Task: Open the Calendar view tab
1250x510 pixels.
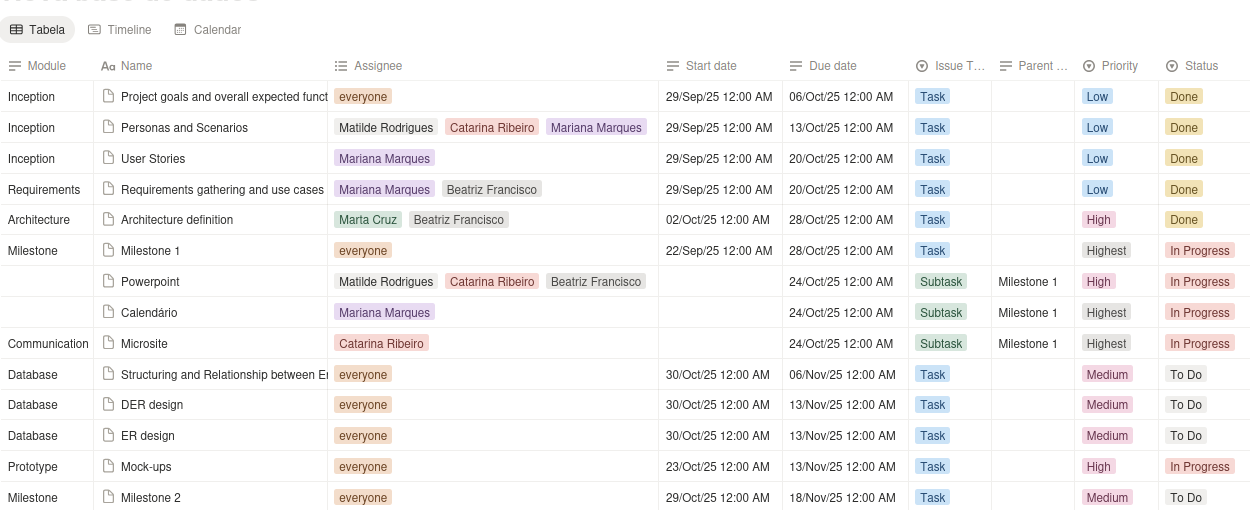Action: pyautogui.click(x=207, y=30)
